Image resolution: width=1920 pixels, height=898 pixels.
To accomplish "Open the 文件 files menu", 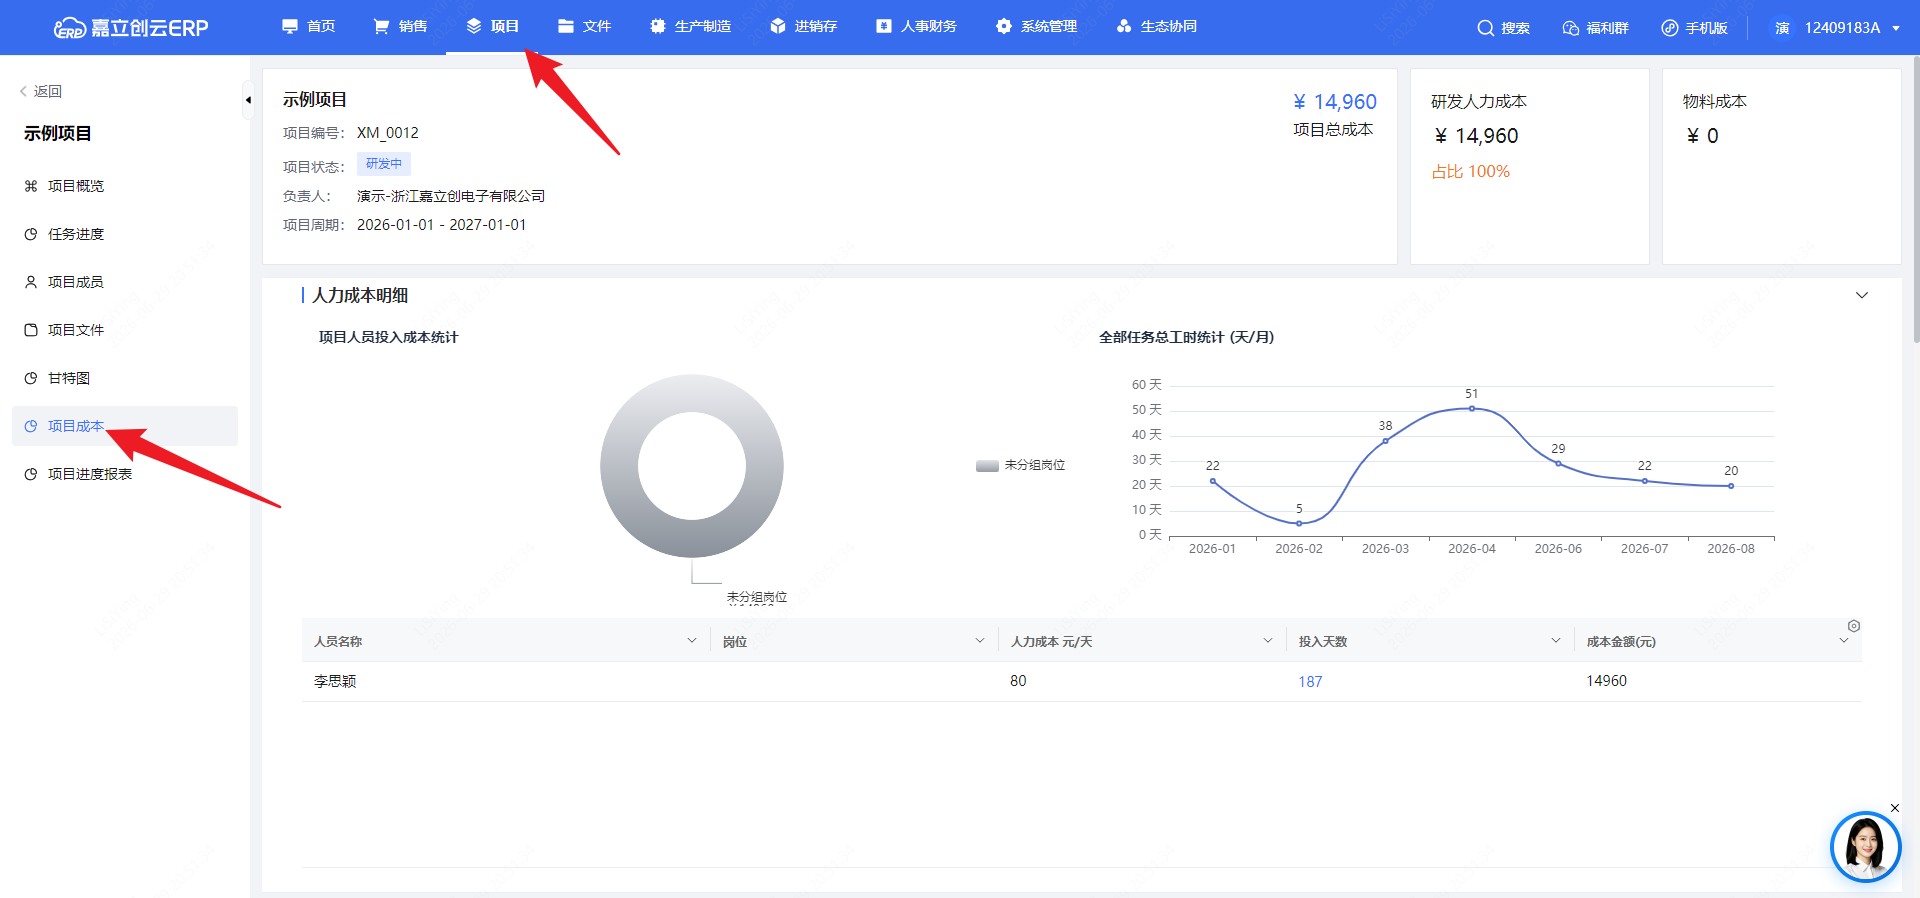I will tap(585, 26).
